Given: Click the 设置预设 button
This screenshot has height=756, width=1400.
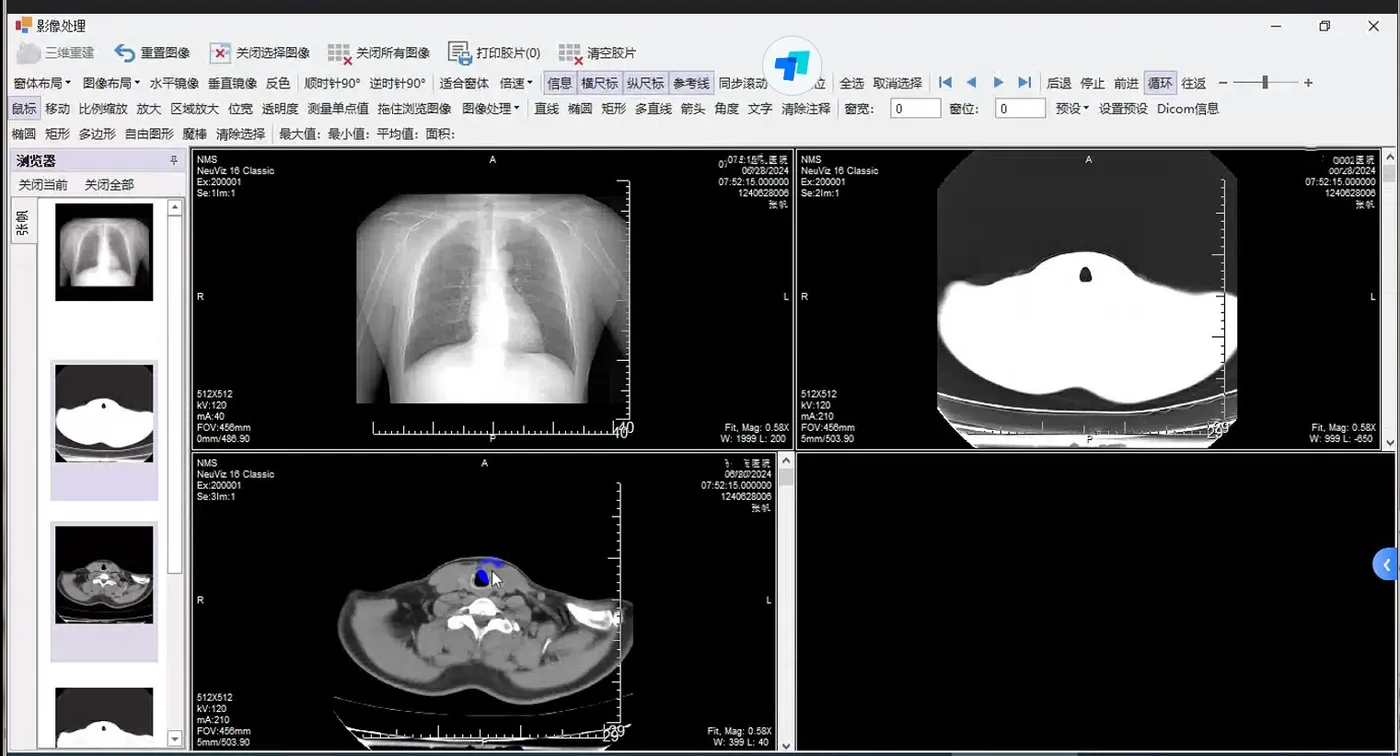Looking at the screenshot, I should [x=1123, y=108].
